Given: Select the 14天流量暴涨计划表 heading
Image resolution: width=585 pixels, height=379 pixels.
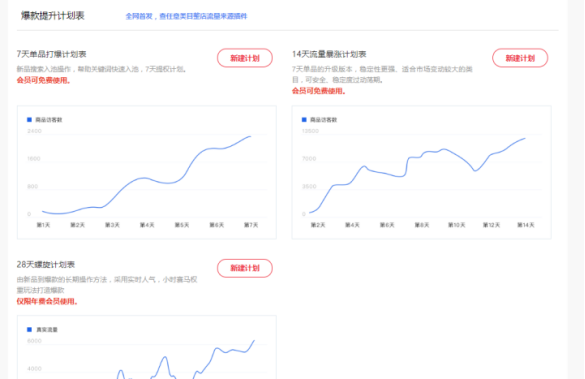Looking at the screenshot, I should pyautogui.click(x=329, y=54).
